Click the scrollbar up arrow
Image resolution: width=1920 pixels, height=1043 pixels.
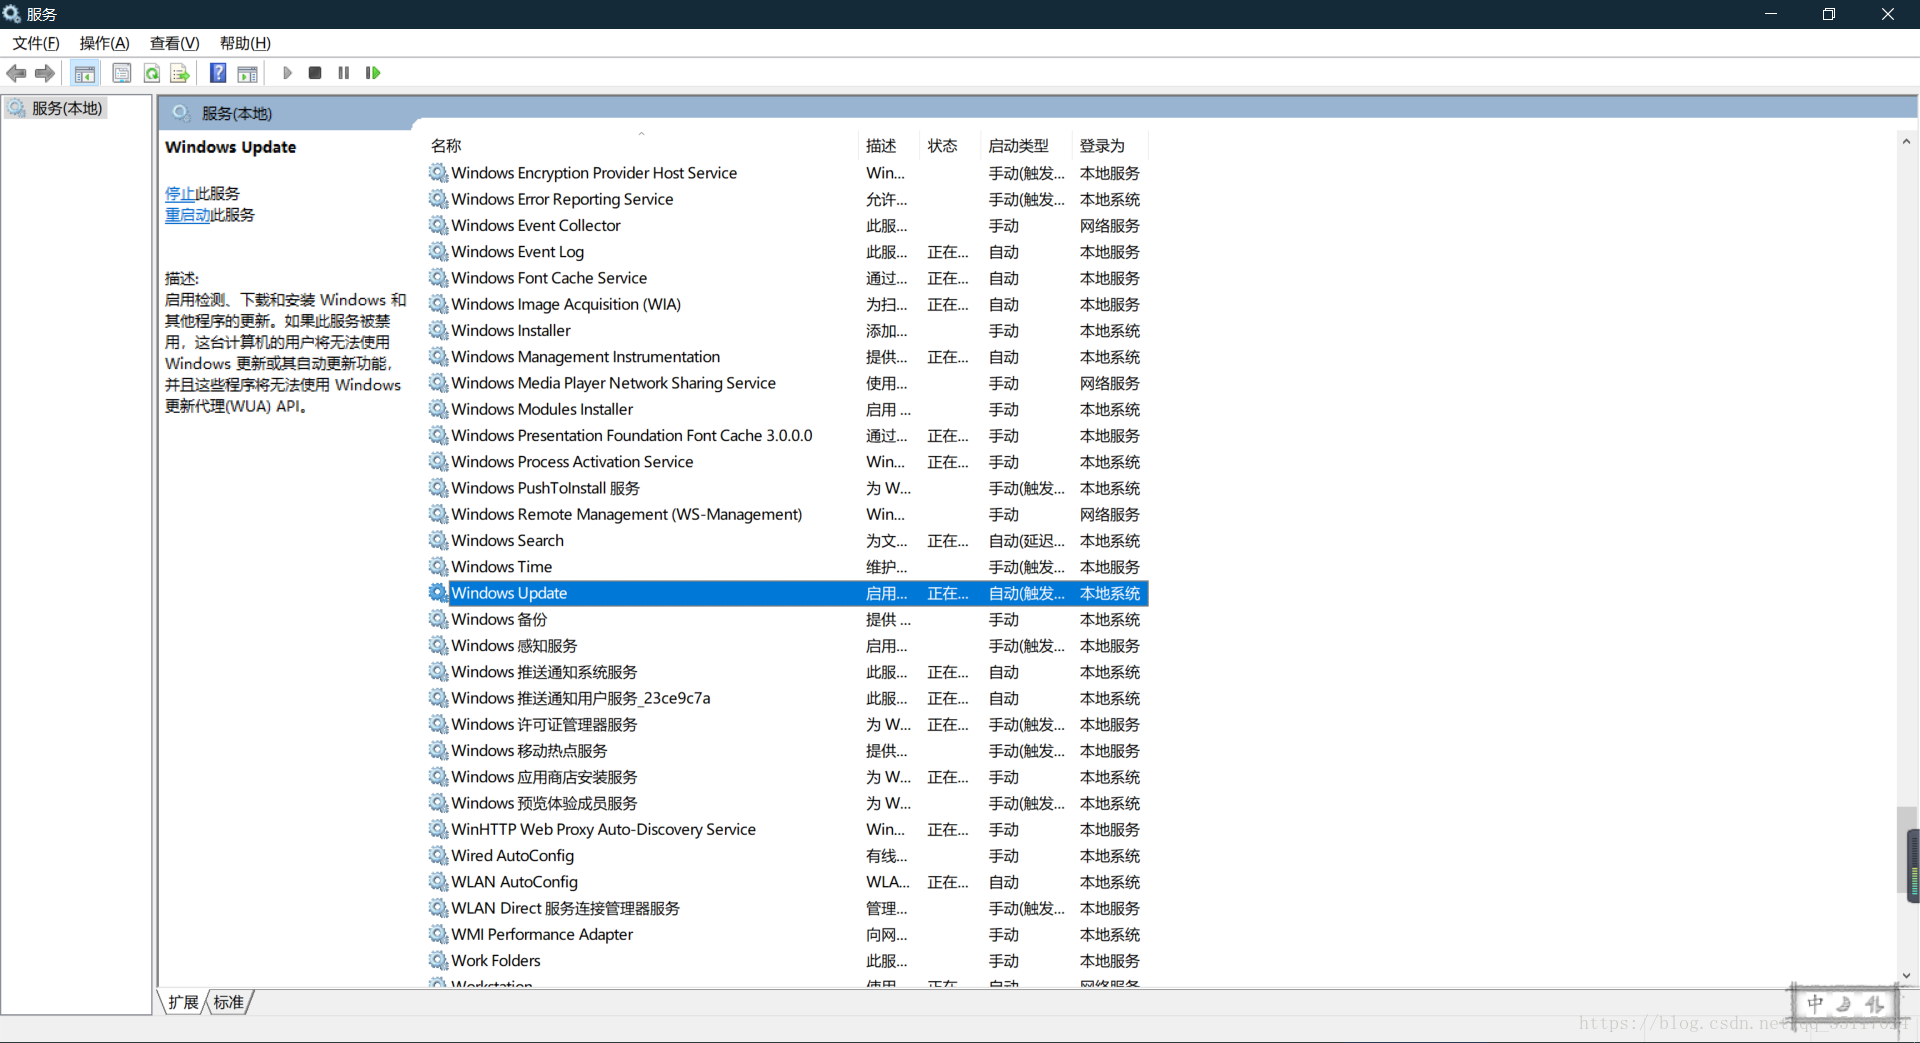pos(1907,142)
